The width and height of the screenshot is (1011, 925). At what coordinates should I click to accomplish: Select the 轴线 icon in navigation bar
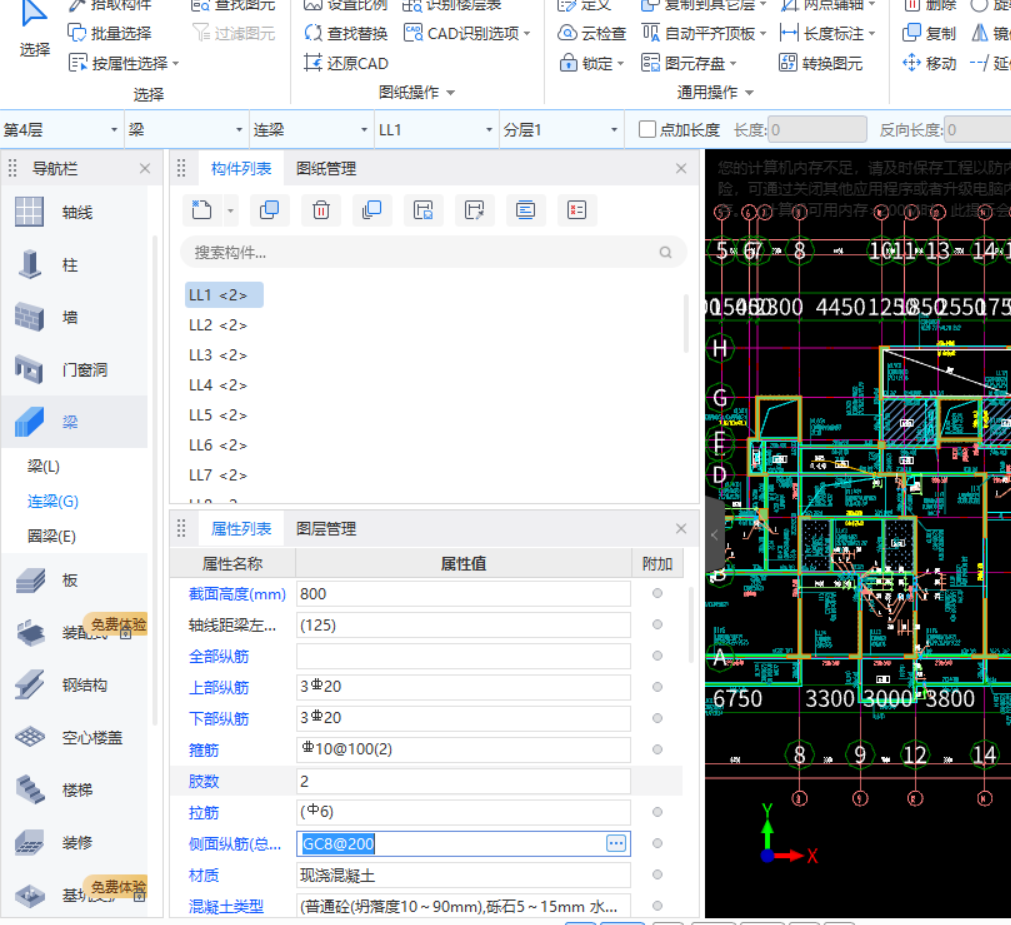coord(29,211)
